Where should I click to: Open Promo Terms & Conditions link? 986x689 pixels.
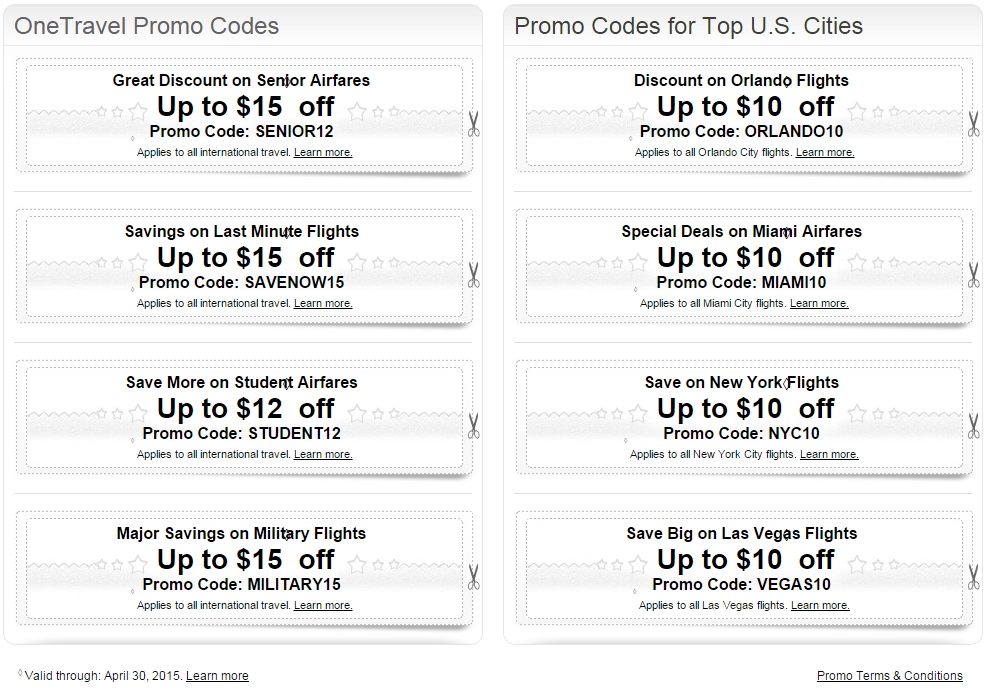click(890, 676)
